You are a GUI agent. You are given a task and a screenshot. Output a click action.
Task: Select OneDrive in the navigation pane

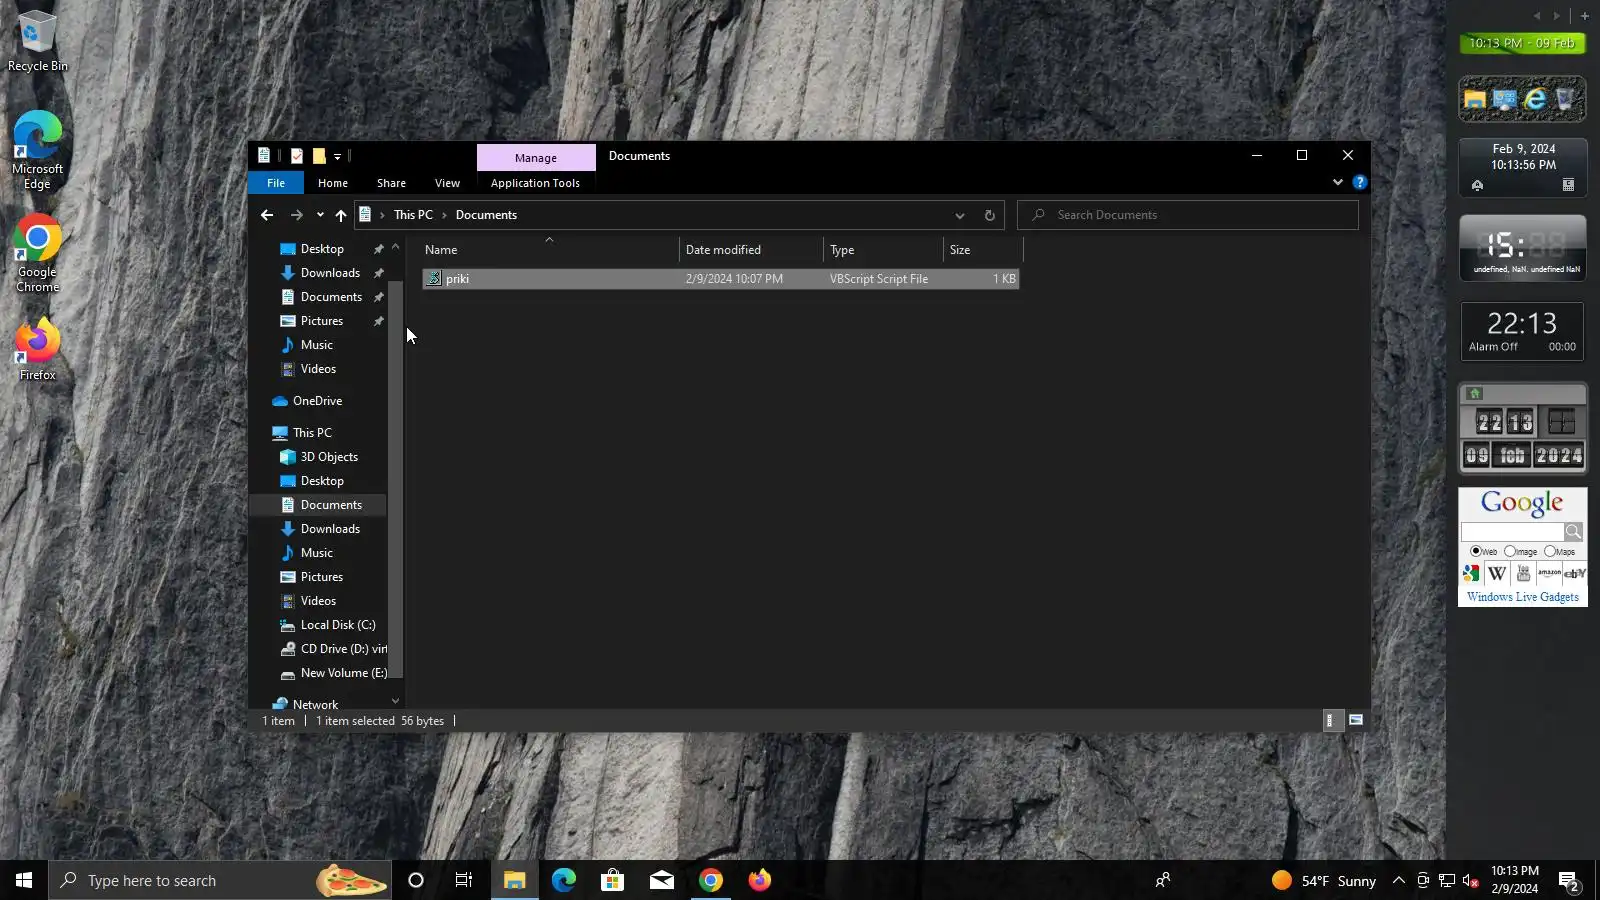tap(317, 401)
